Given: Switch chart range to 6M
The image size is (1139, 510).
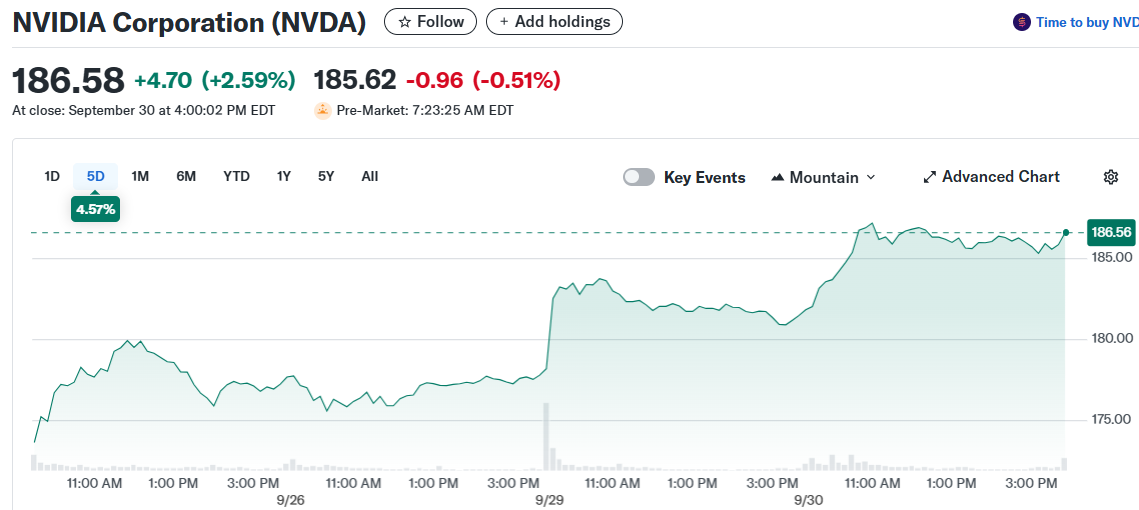Looking at the screenshot, I should click(x=186, y=176).
